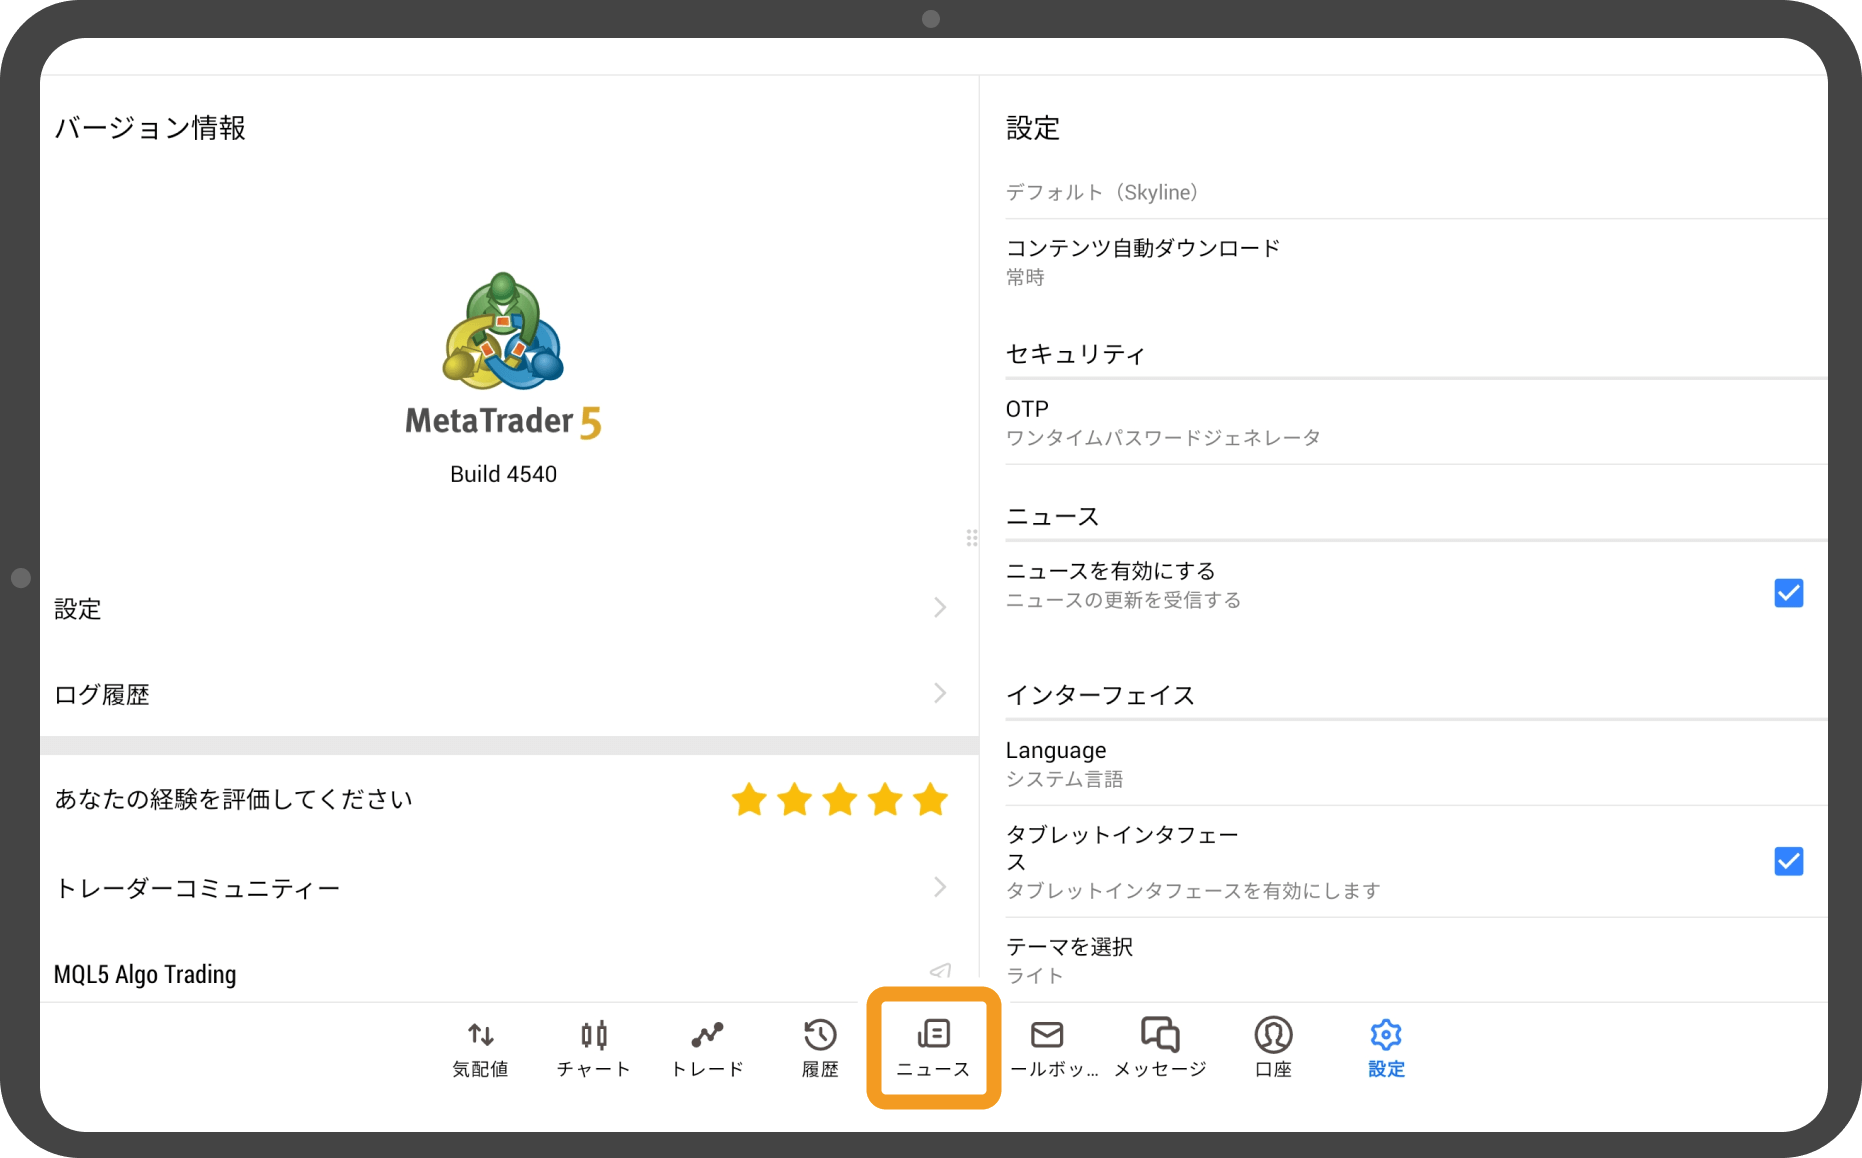Toggle news updates reception setting
1862x1158 pixels.
(1788, 593)
